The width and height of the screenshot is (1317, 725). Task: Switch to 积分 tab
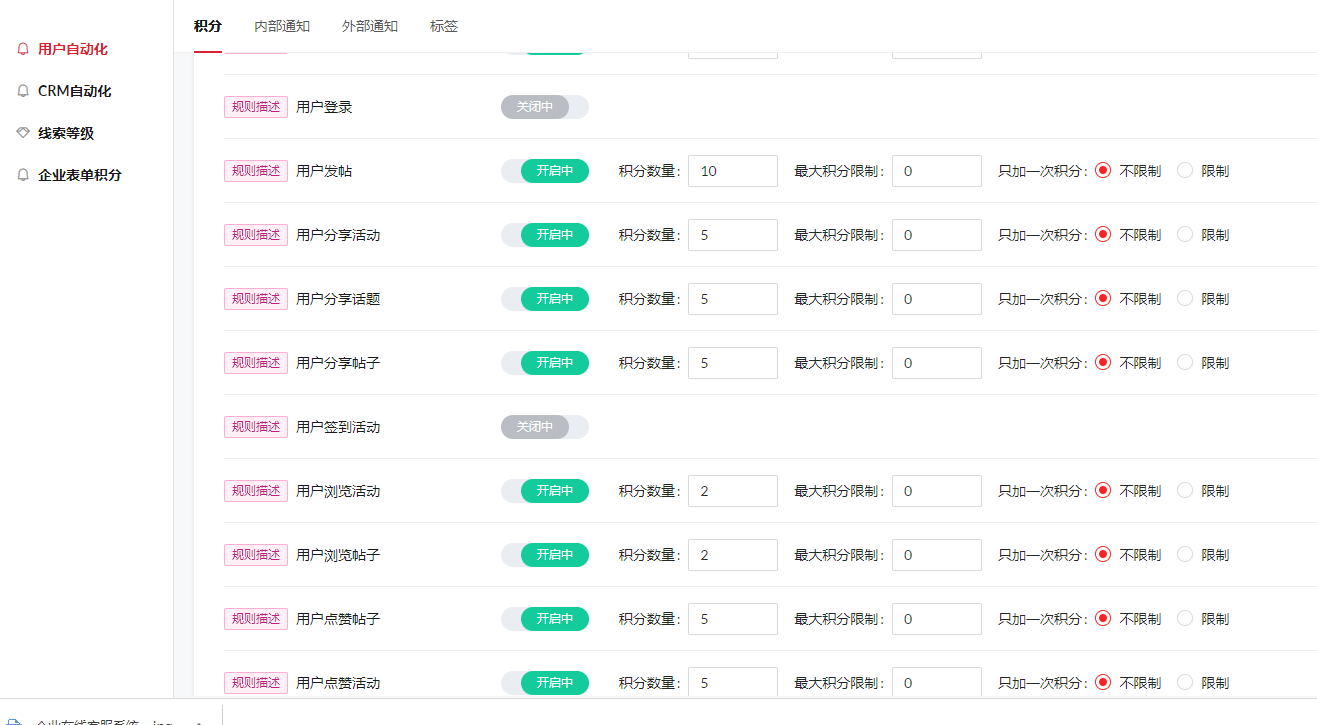click(x=208, y=26)
